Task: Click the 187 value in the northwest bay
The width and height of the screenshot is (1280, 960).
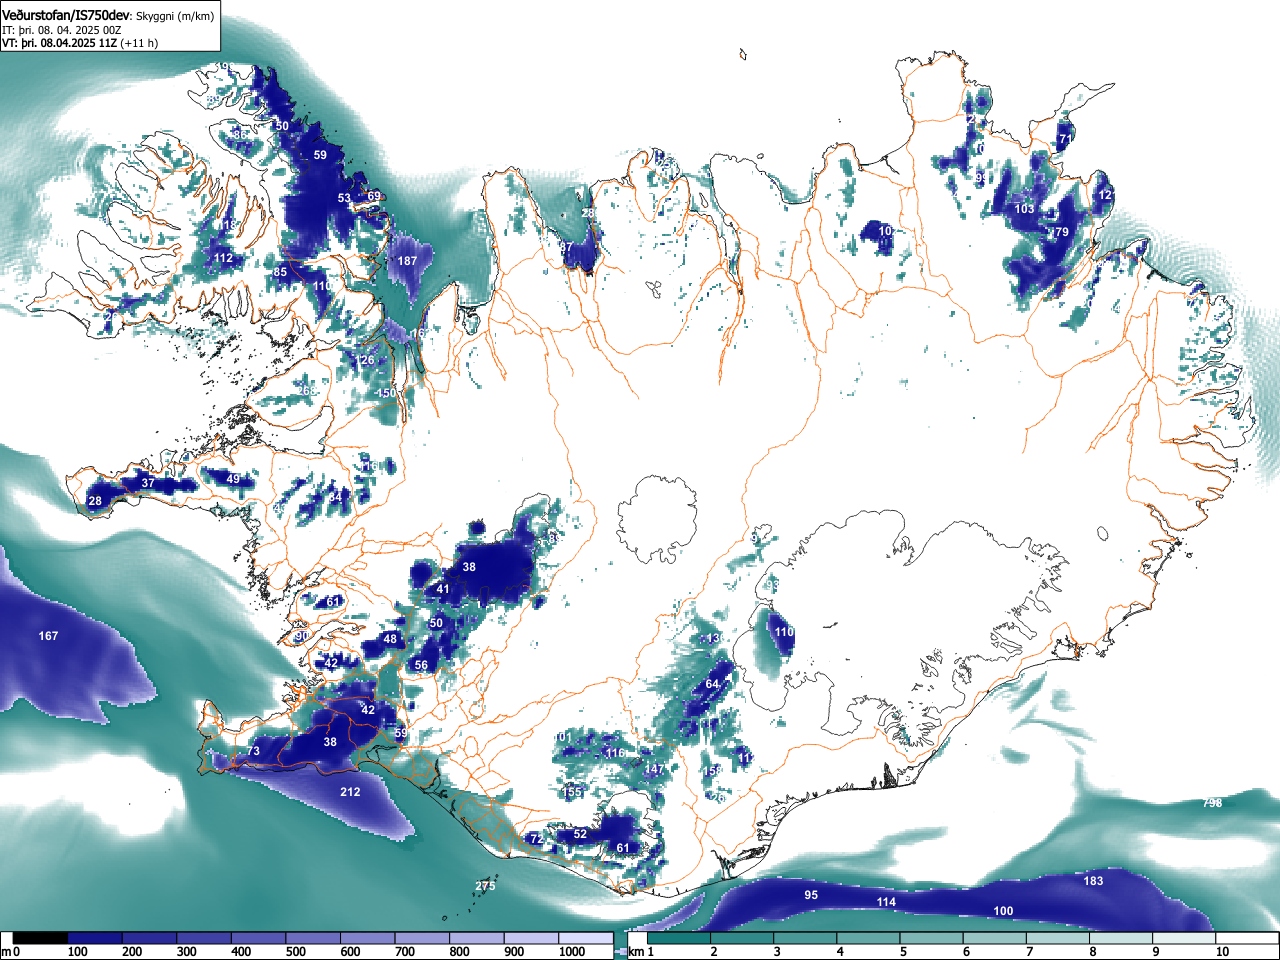Action: 407,261
